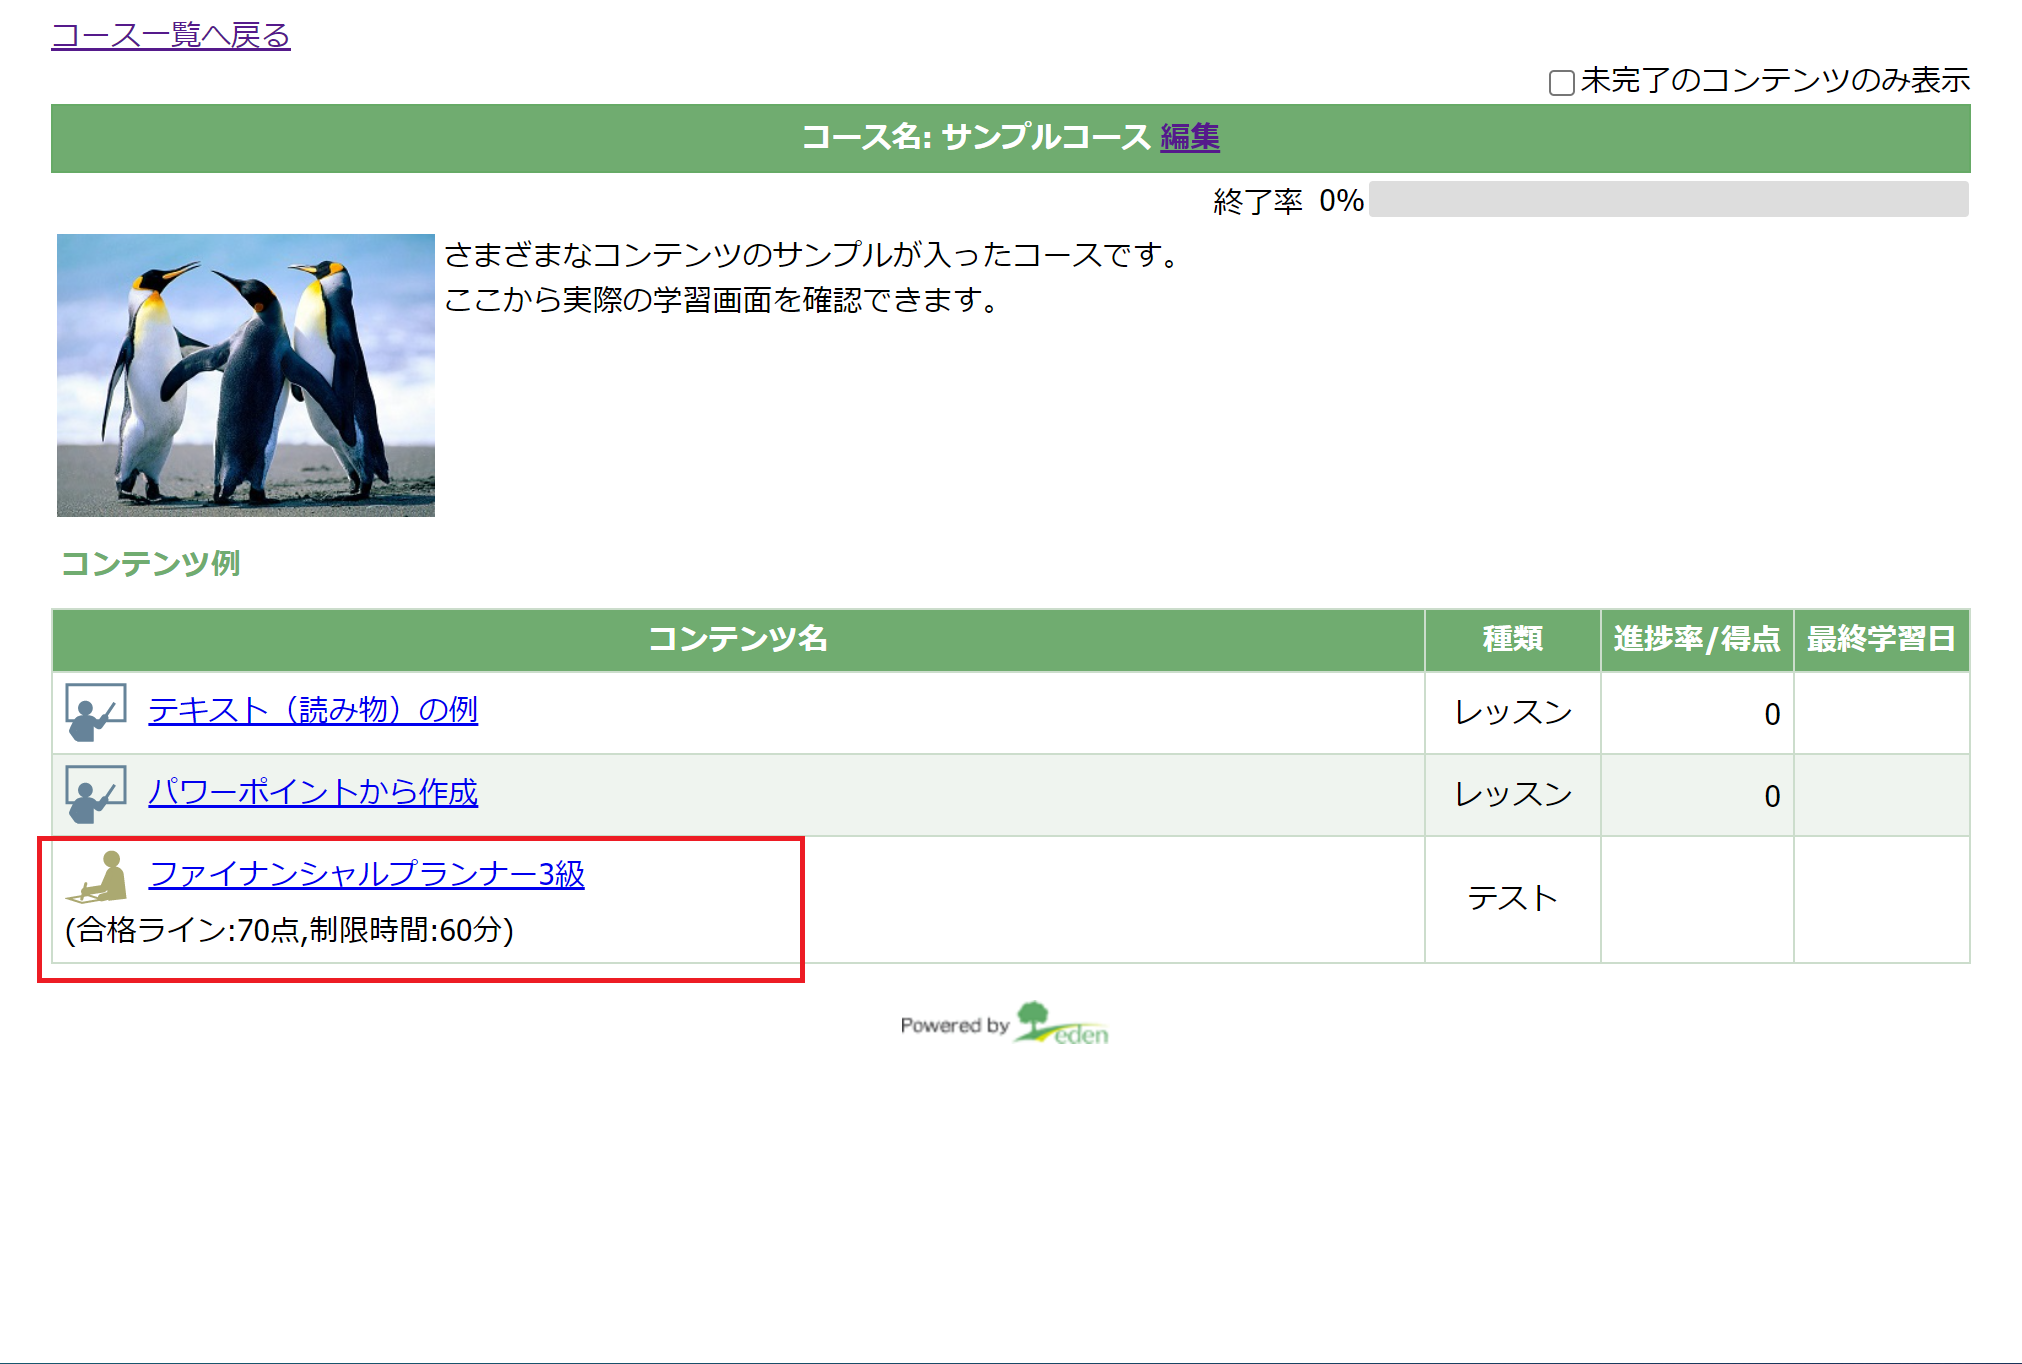Click the コンテンツ名 column header

[x=738, y=640]
